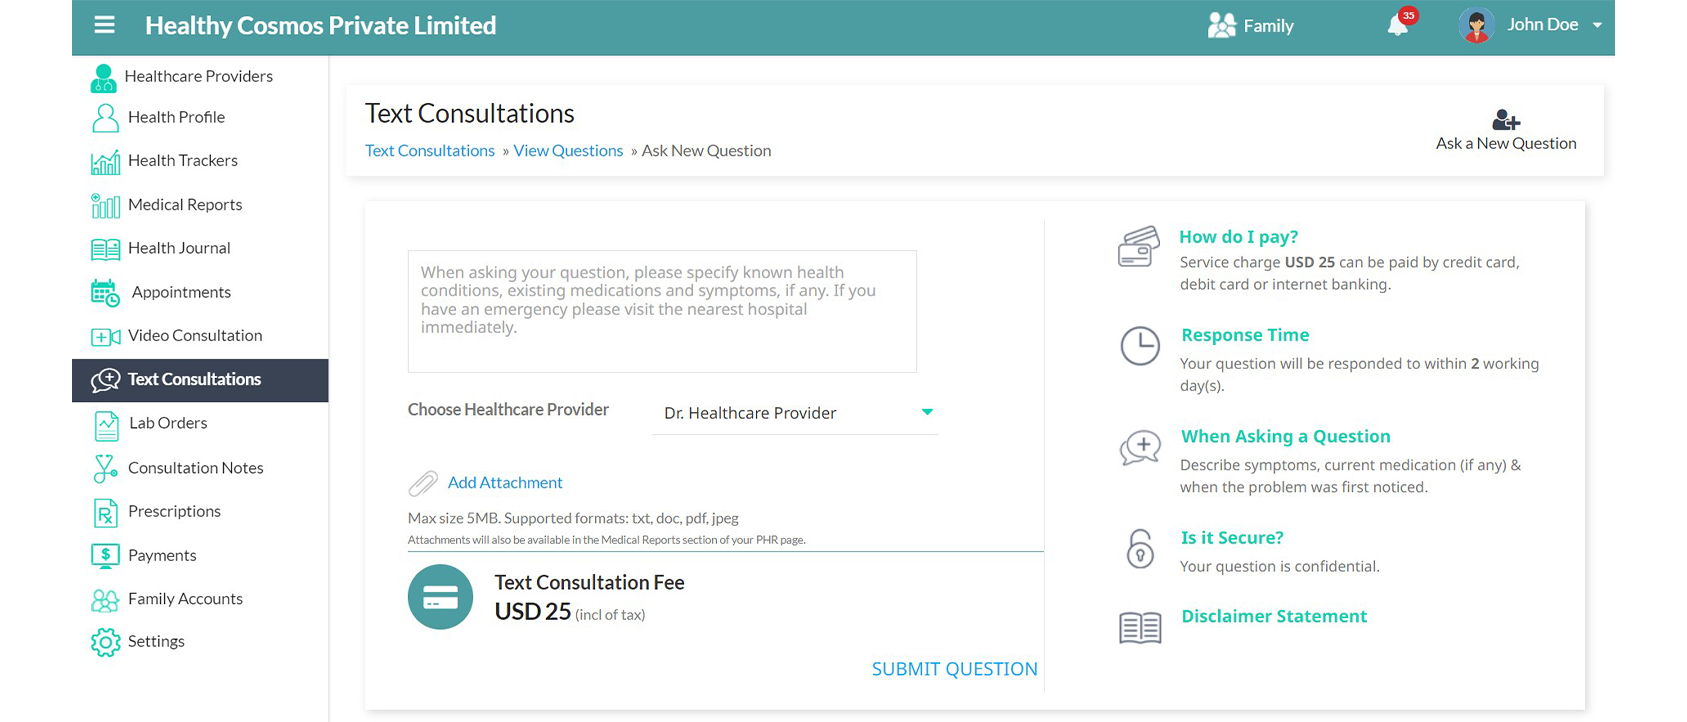The width and height of the screenshot is (1687, 722).
Task: Follow the View Questions breadcrumb link
Action: tap(568, 151)
